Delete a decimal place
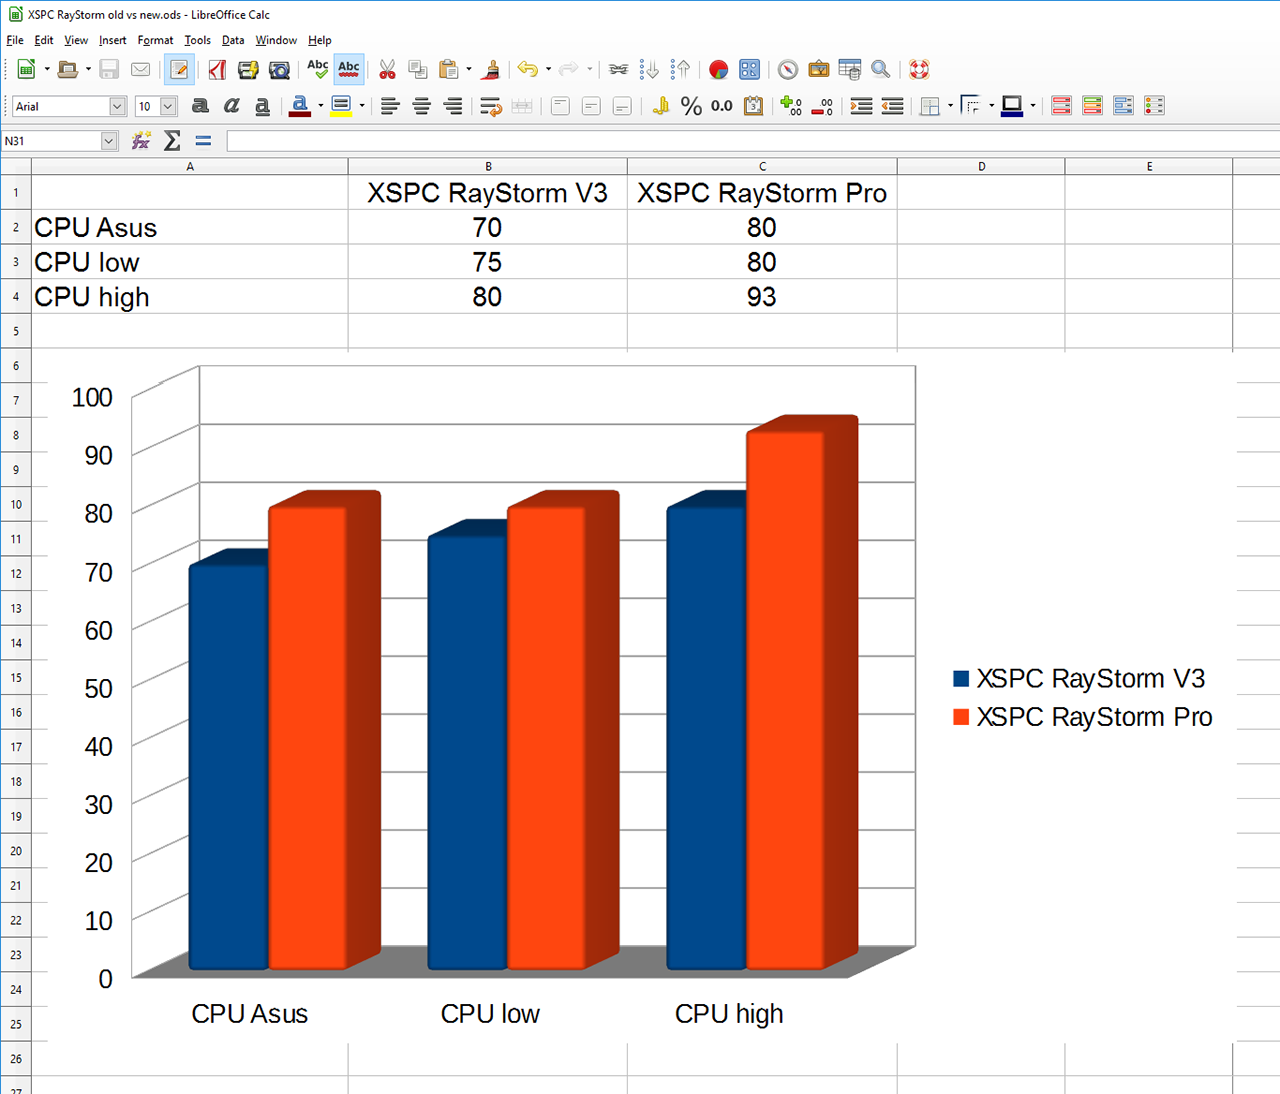1280x1094 pixels. (822, 106)
